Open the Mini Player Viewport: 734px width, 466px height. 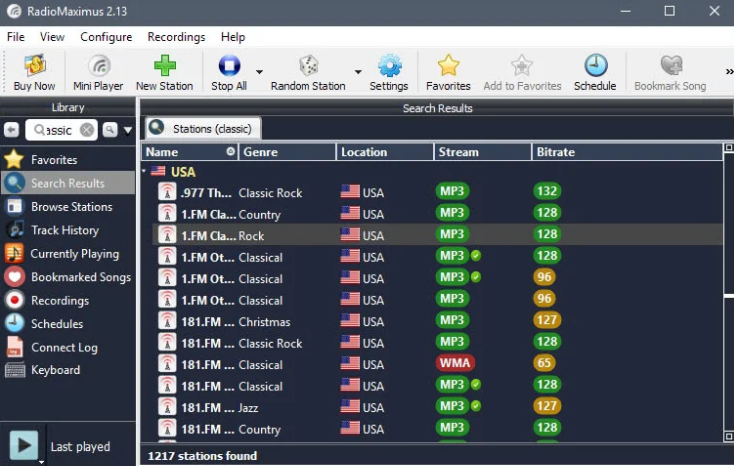pos(98,72)
